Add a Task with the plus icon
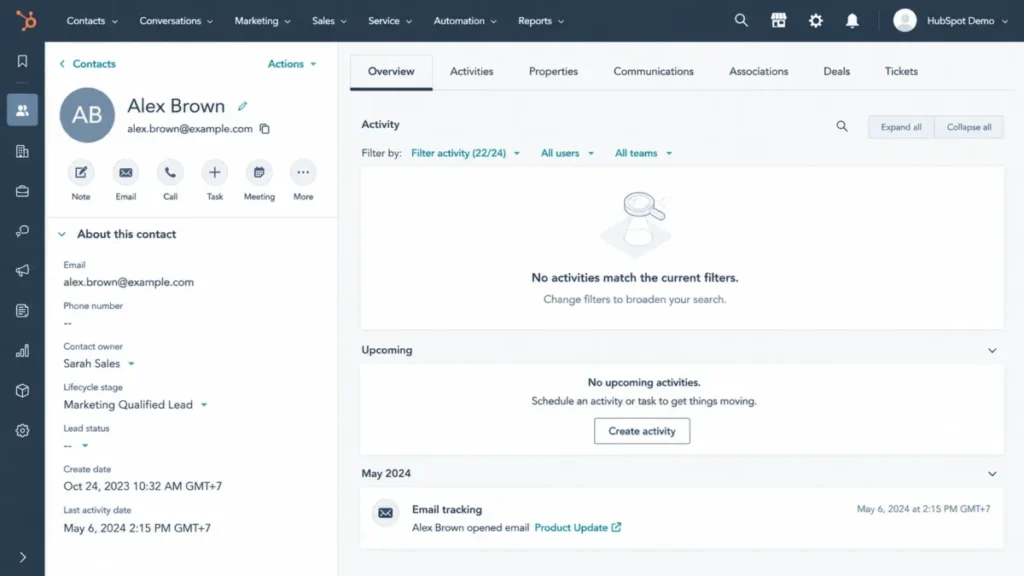The image size is (1024, 576). (x=214, y=172)
